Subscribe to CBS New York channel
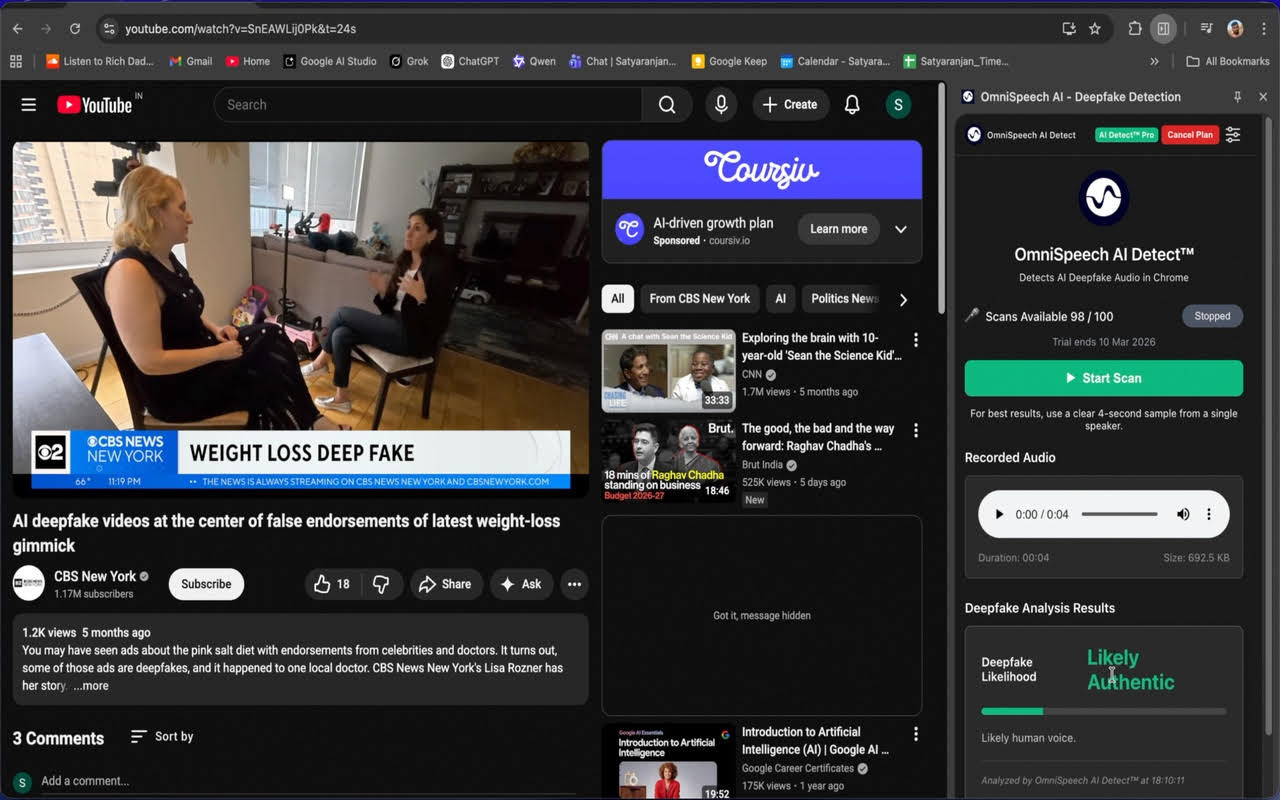Screen dimensions: 1280x800 click(x=206, y=584)
